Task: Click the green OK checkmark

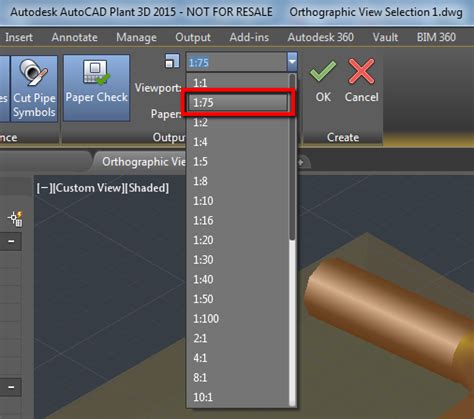Action: point(322,71)
